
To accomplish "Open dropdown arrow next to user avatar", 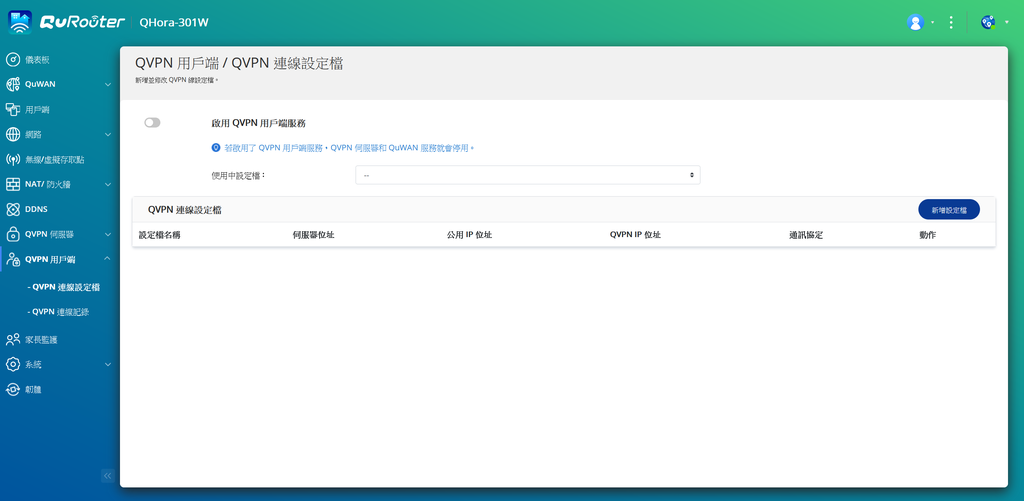I will [932, 22].
